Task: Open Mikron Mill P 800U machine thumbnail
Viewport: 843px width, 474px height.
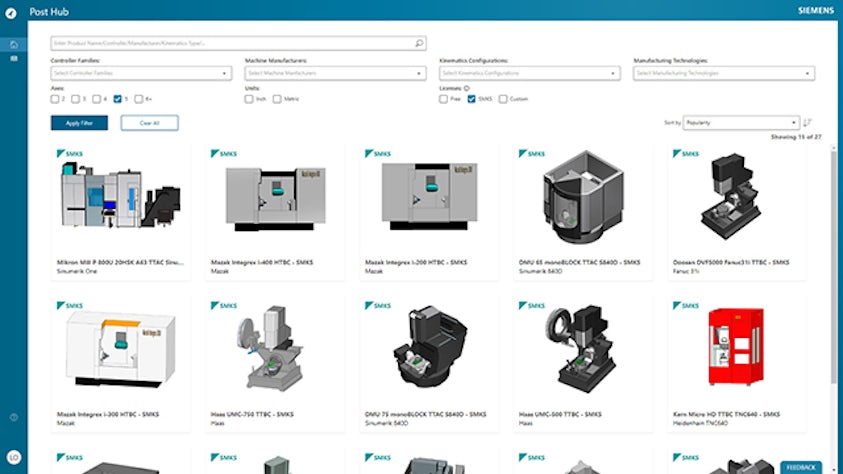Action: coord(121,196)
